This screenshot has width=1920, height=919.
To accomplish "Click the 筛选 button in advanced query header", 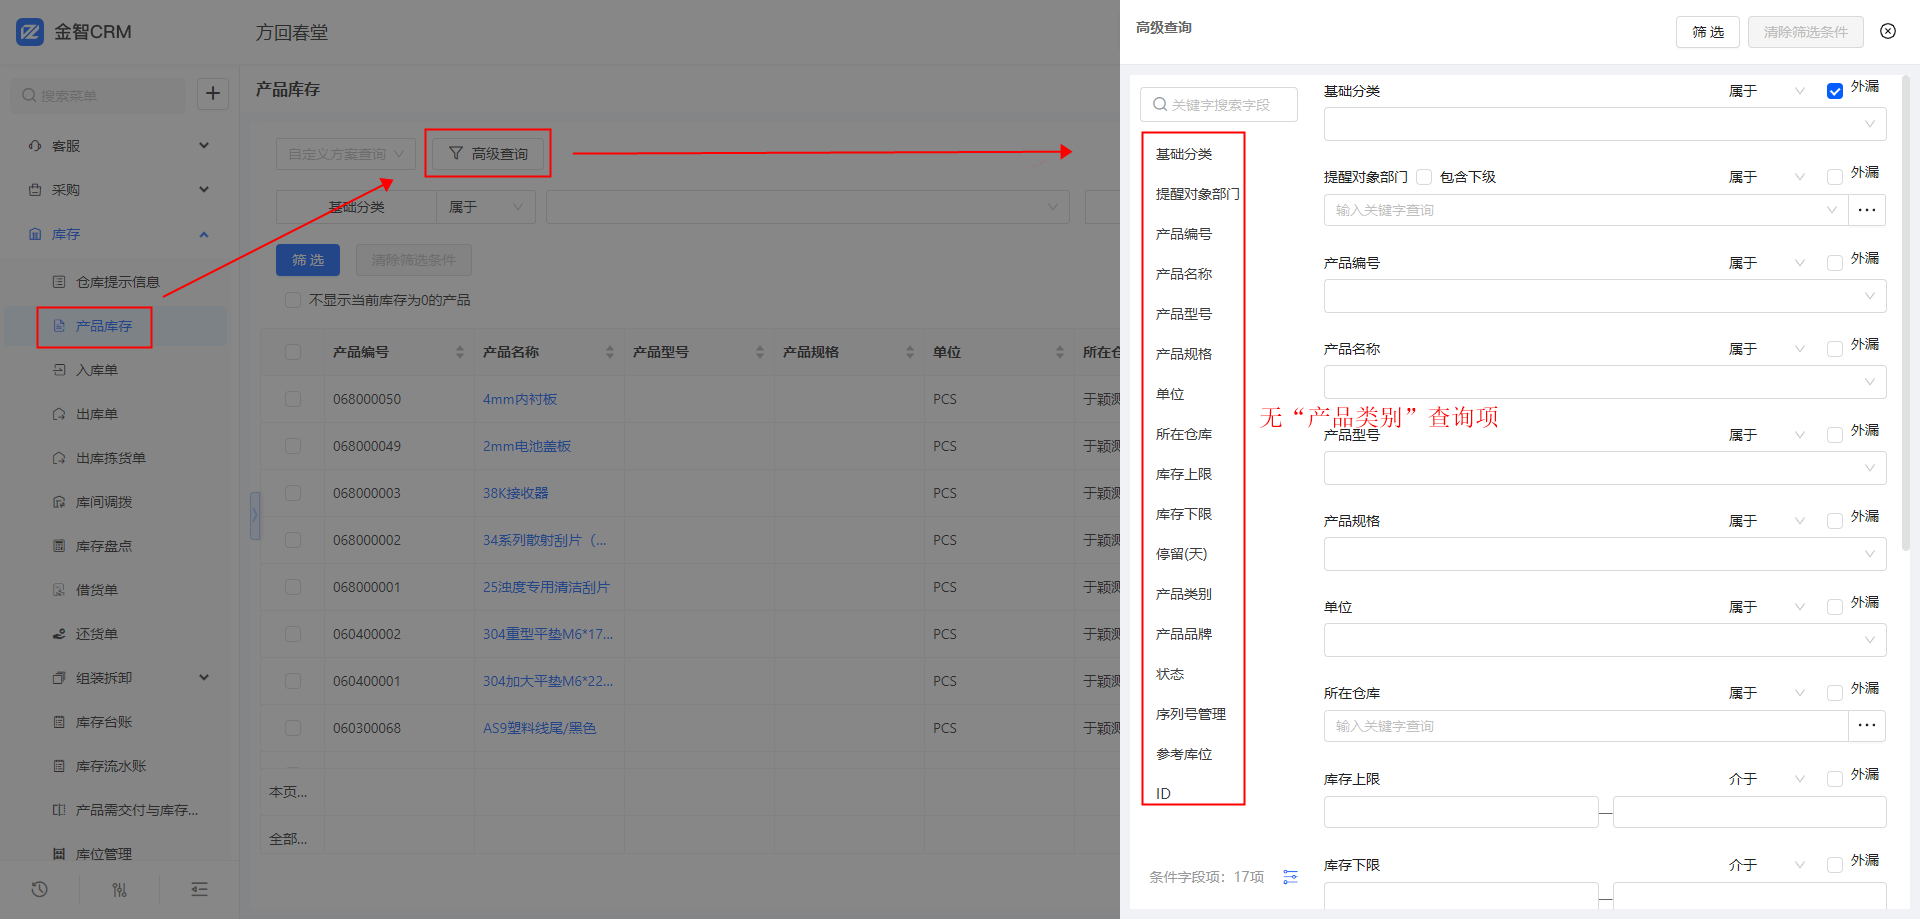I will click(1707, 32).
